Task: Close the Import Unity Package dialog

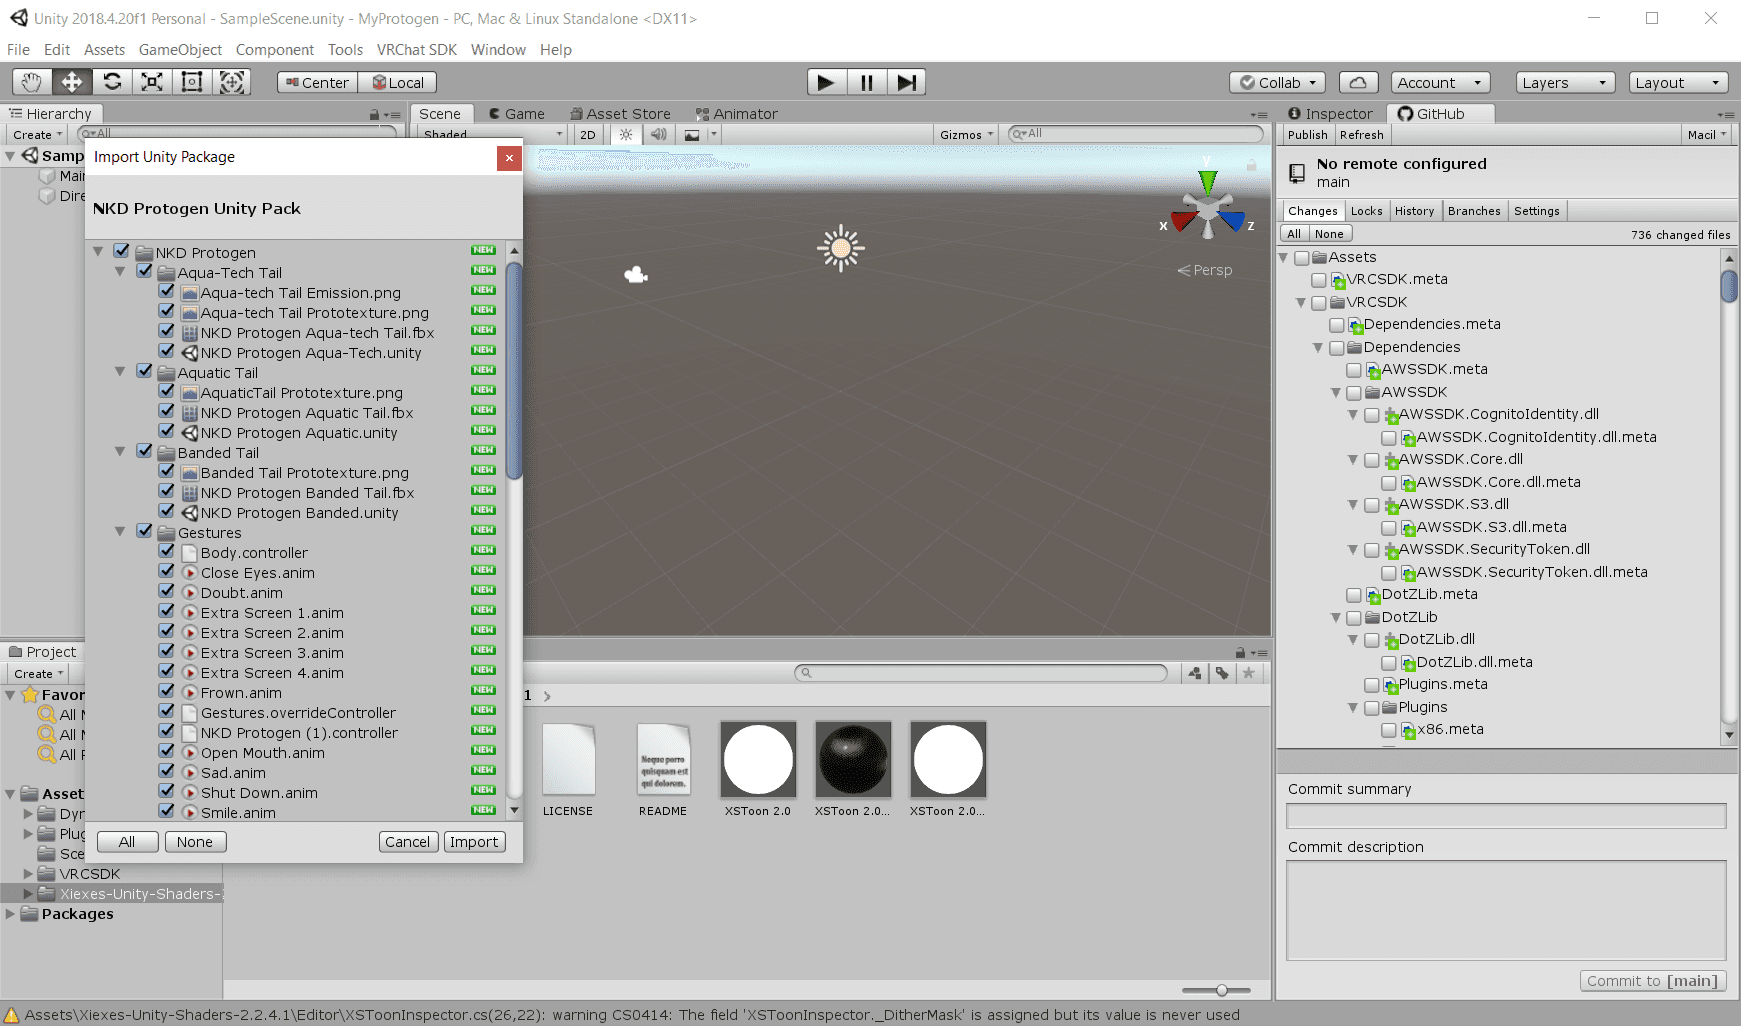Action: [x=509, y=157]
